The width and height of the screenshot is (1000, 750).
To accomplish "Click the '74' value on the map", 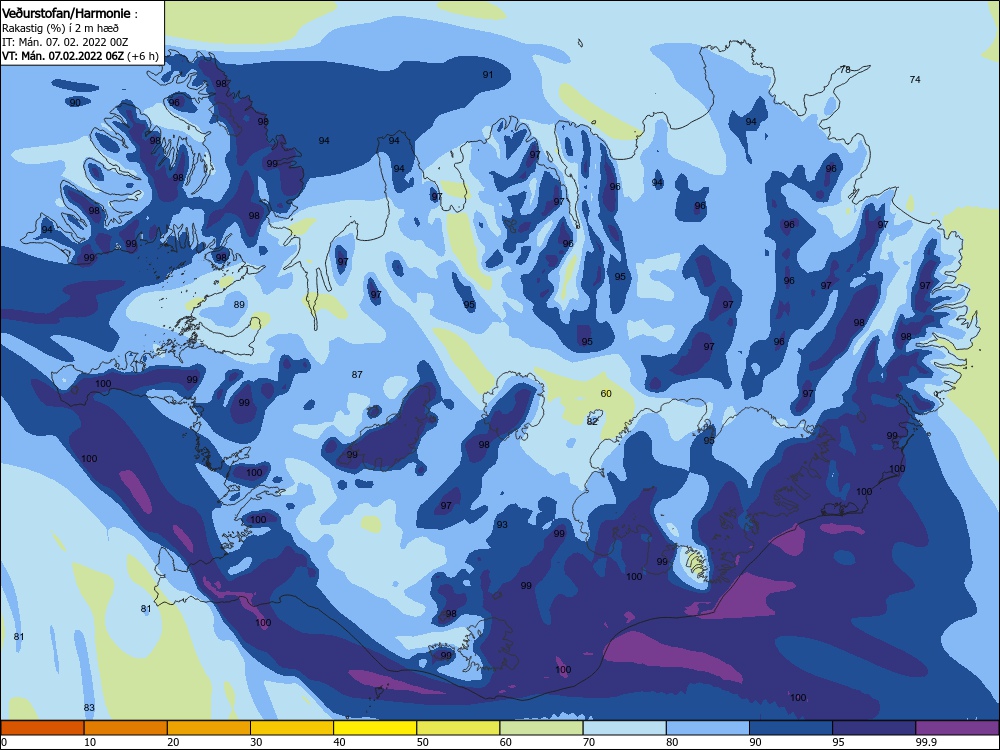I will (x=915, y=80).
